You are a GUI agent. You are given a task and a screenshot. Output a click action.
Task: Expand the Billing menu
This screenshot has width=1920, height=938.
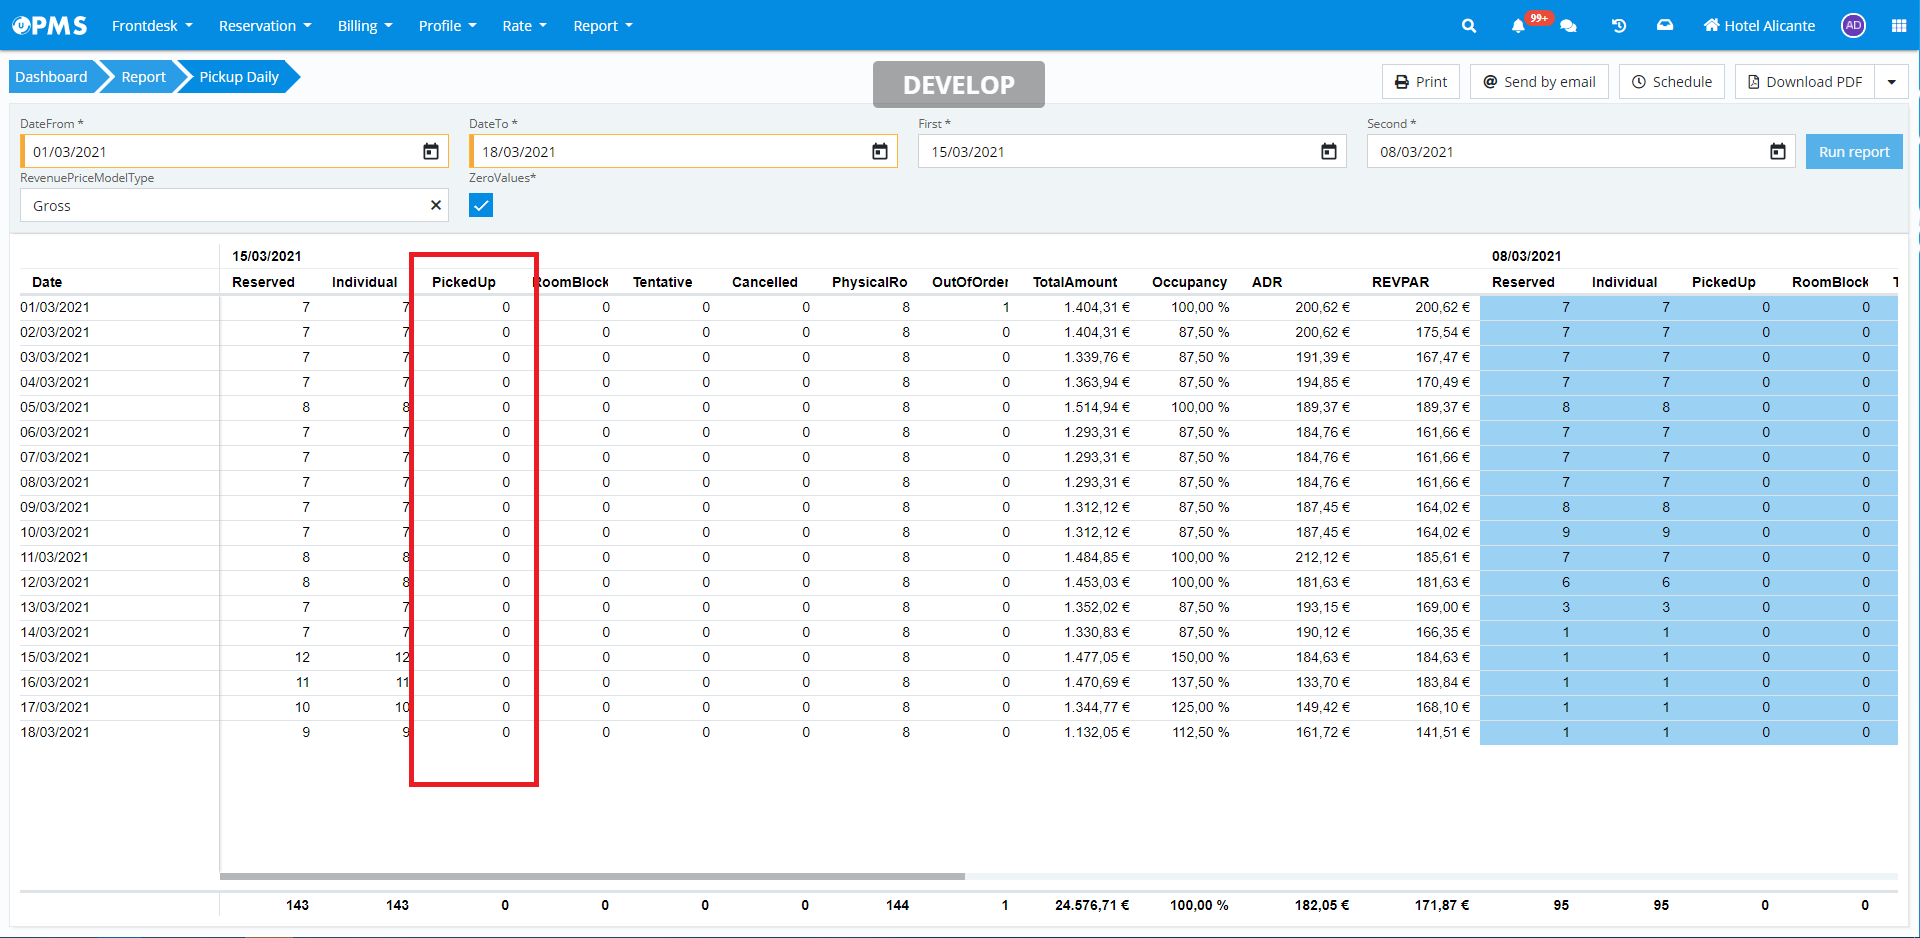365,26
